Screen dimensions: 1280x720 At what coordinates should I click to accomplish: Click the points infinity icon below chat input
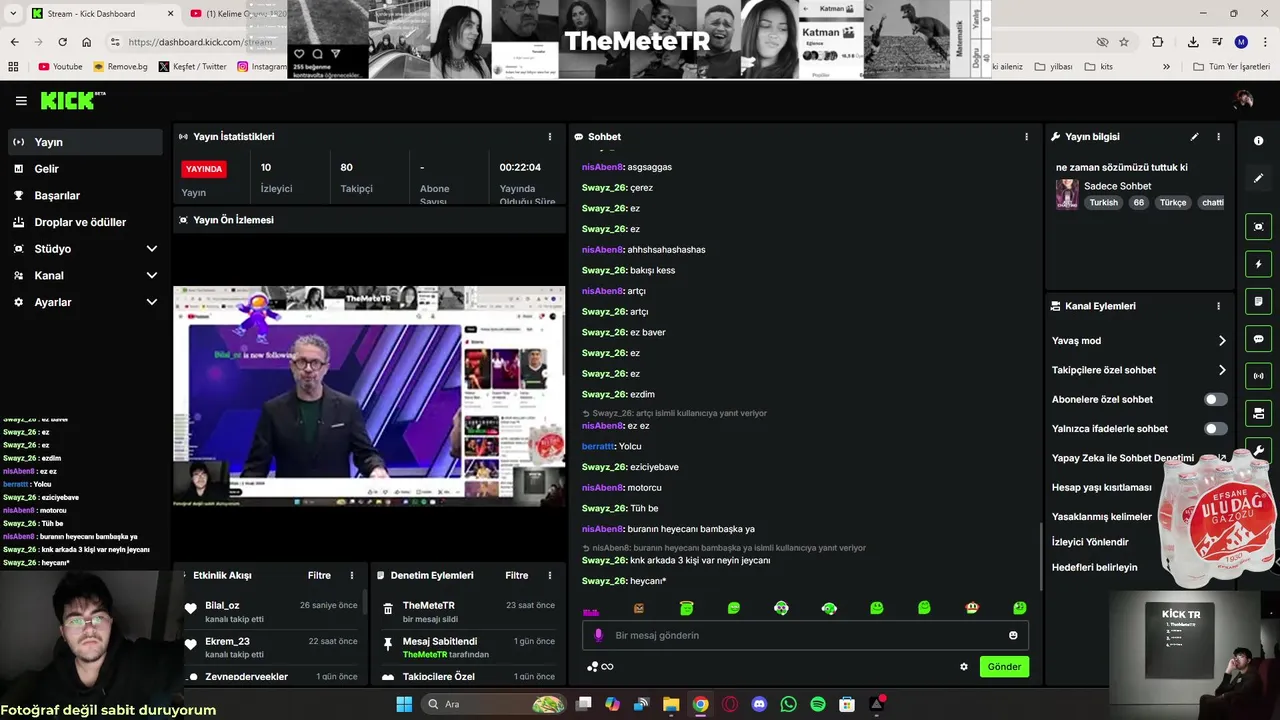(x=600, y=667)
